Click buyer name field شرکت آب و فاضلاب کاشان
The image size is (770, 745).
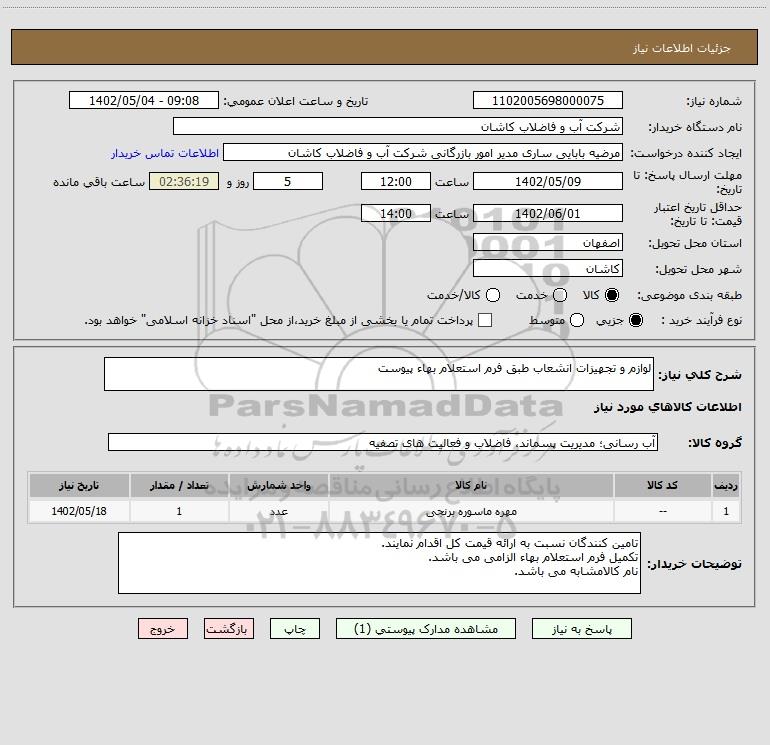tap(398, 127)
